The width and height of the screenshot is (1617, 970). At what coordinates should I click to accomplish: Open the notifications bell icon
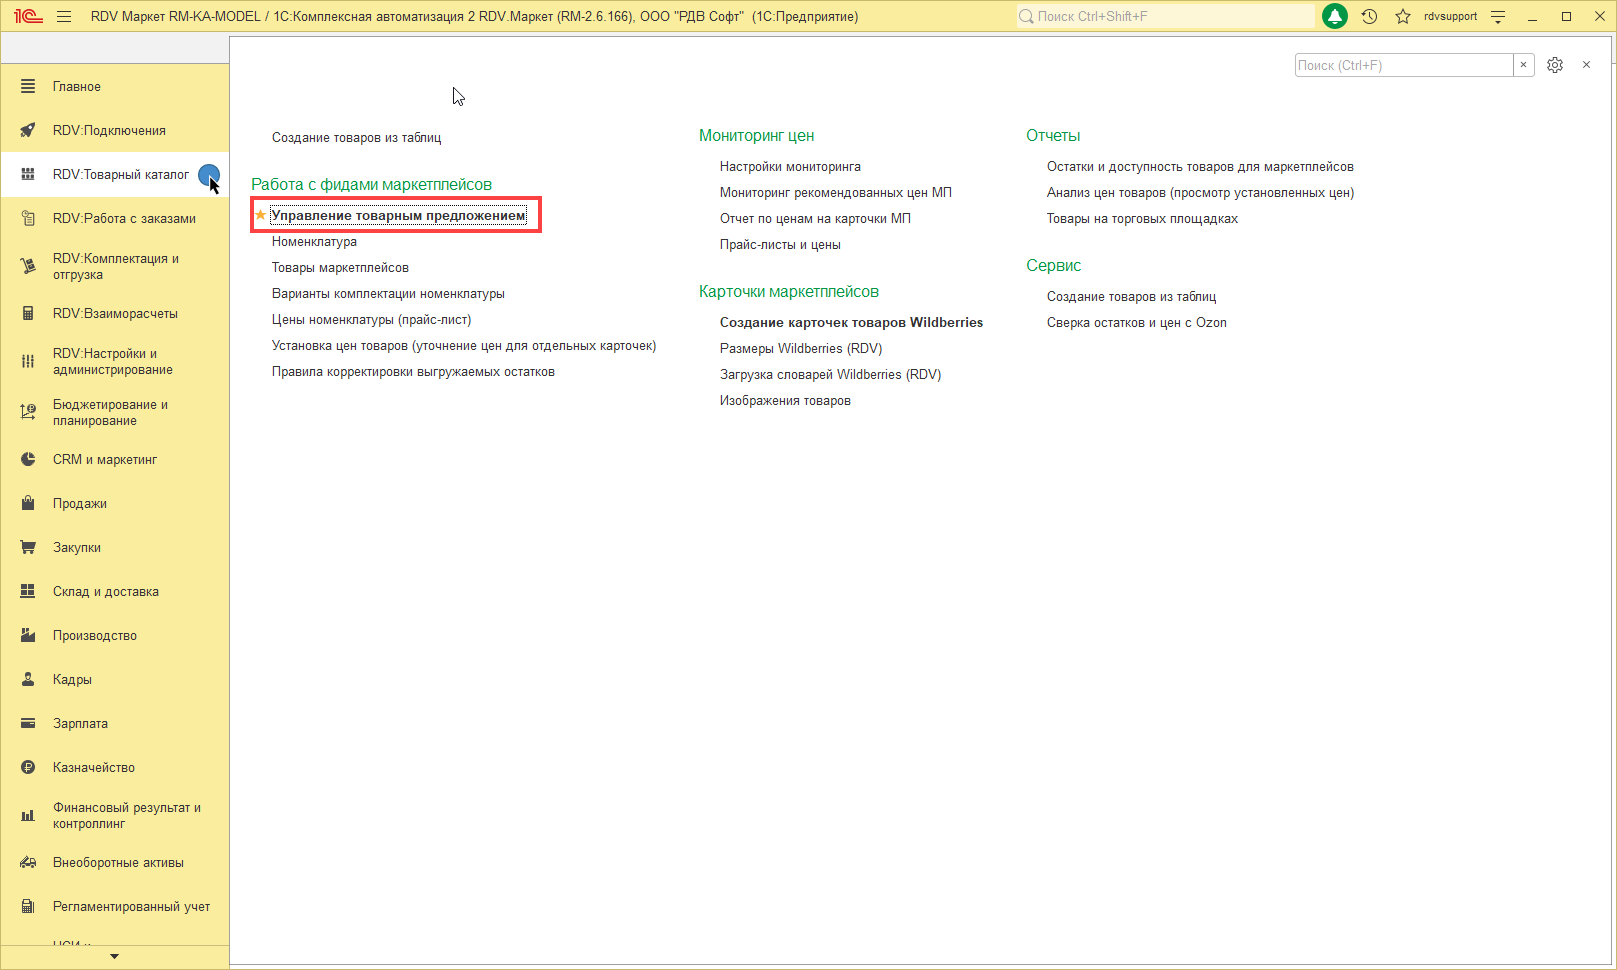pyautogui.click(x=1334, y=16)
